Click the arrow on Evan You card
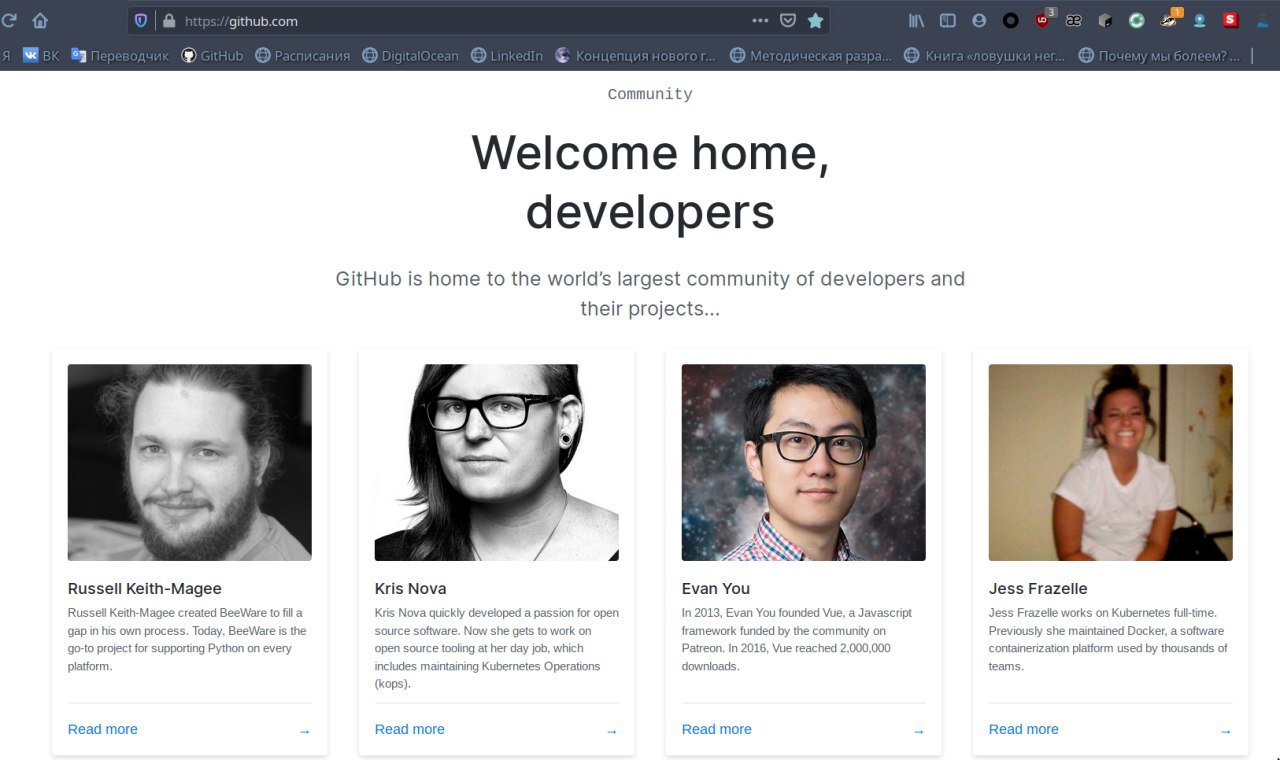Screen dimensions: 1280x760 click(918, 731)
